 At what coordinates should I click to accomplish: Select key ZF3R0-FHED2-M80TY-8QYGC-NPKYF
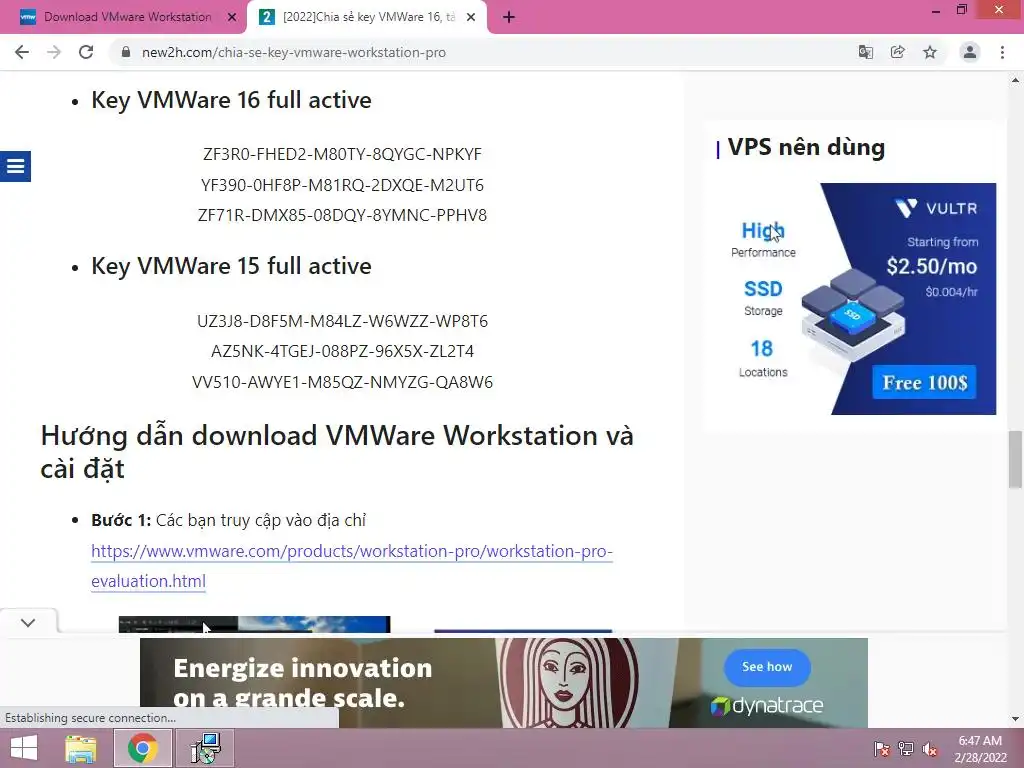[342, 154]
